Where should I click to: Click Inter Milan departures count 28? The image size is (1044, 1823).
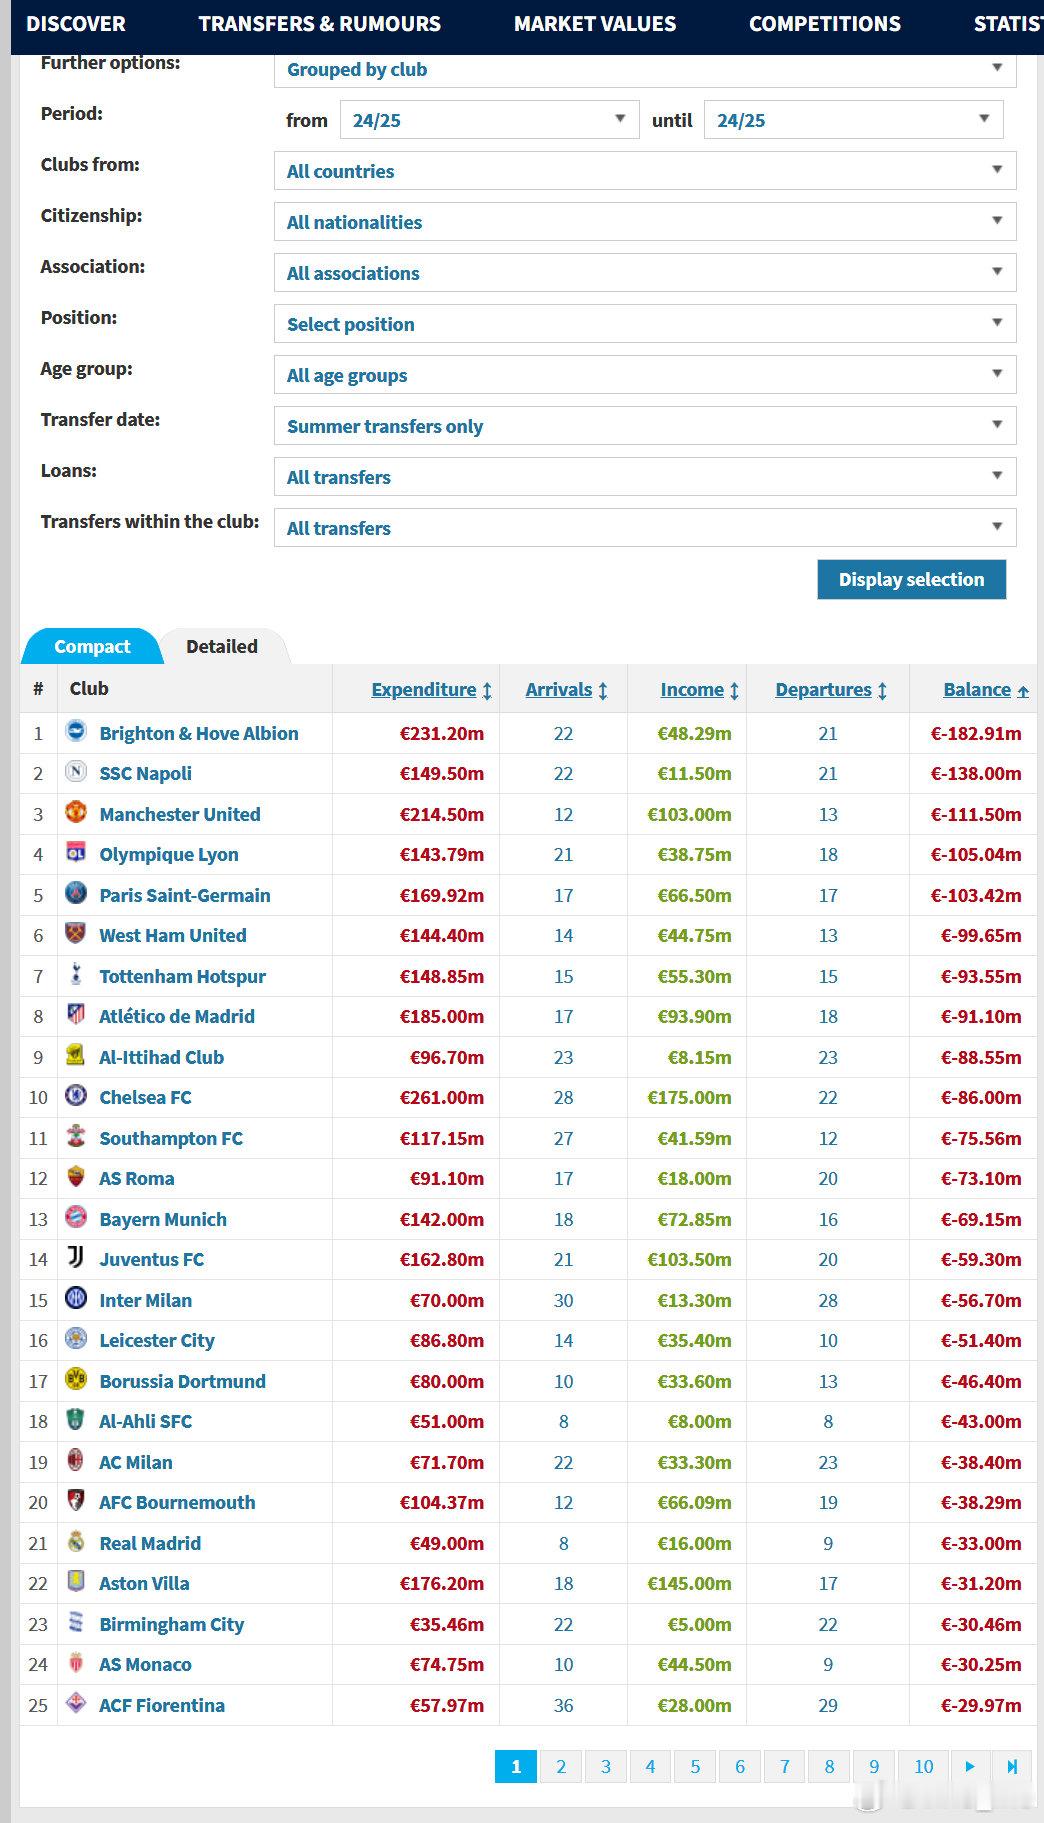(x=828, y=1300)
